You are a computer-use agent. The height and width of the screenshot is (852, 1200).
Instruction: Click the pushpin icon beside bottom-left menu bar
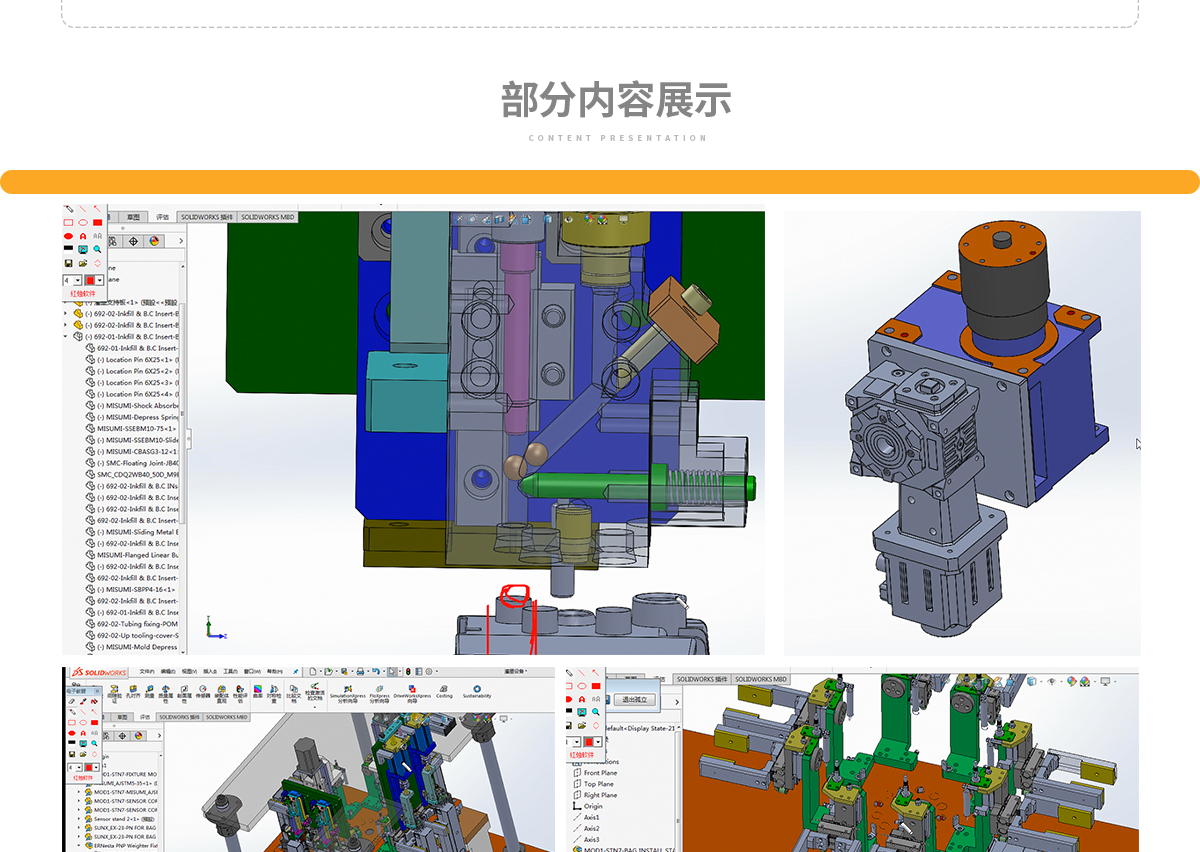[x=296, y=671]
